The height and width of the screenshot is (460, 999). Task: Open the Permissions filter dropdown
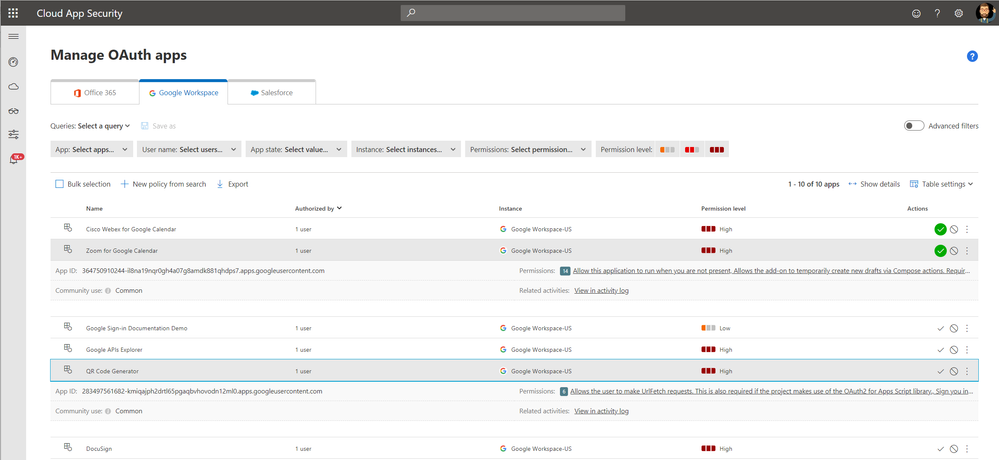click(x=528, y=150)
